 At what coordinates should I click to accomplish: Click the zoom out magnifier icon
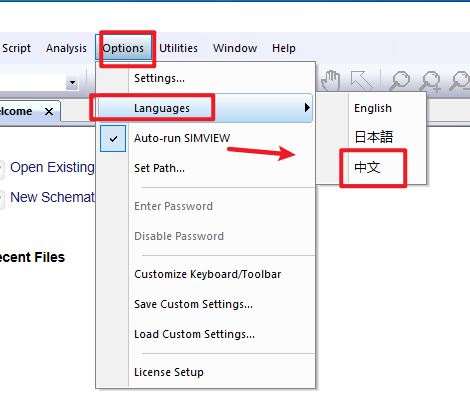[460, 81]
